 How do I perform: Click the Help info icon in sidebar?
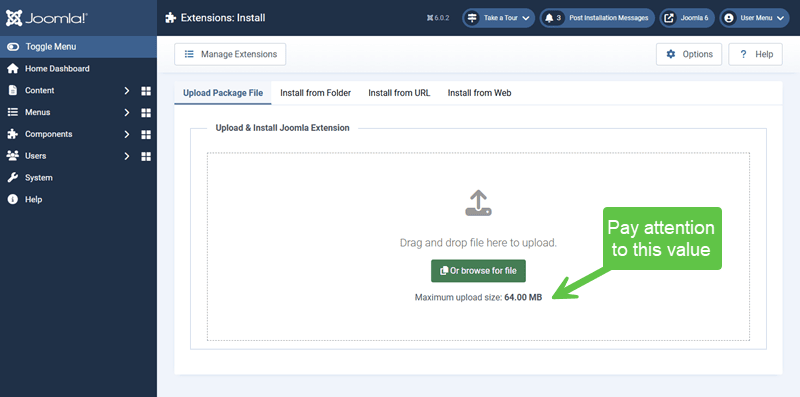(13, 200)
